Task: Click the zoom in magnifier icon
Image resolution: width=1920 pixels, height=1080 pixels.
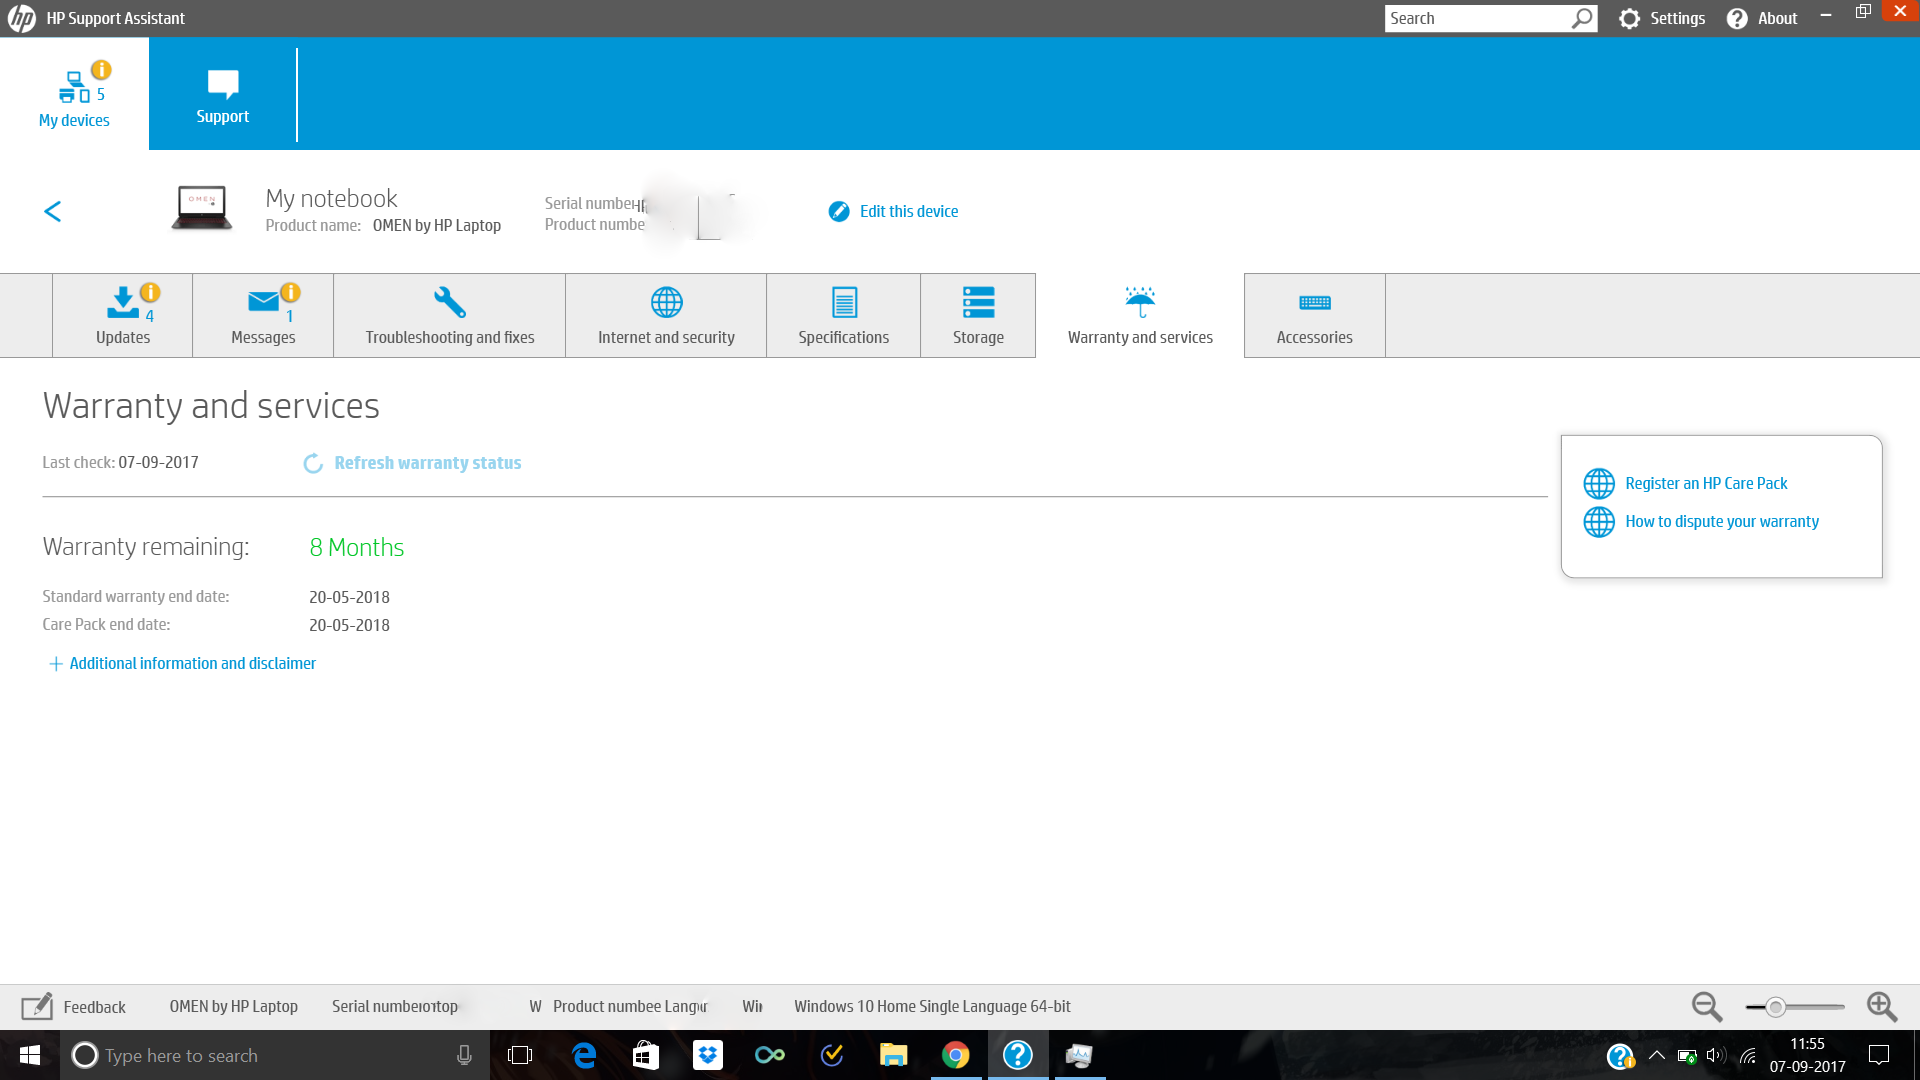Action: point(1881,1006)
